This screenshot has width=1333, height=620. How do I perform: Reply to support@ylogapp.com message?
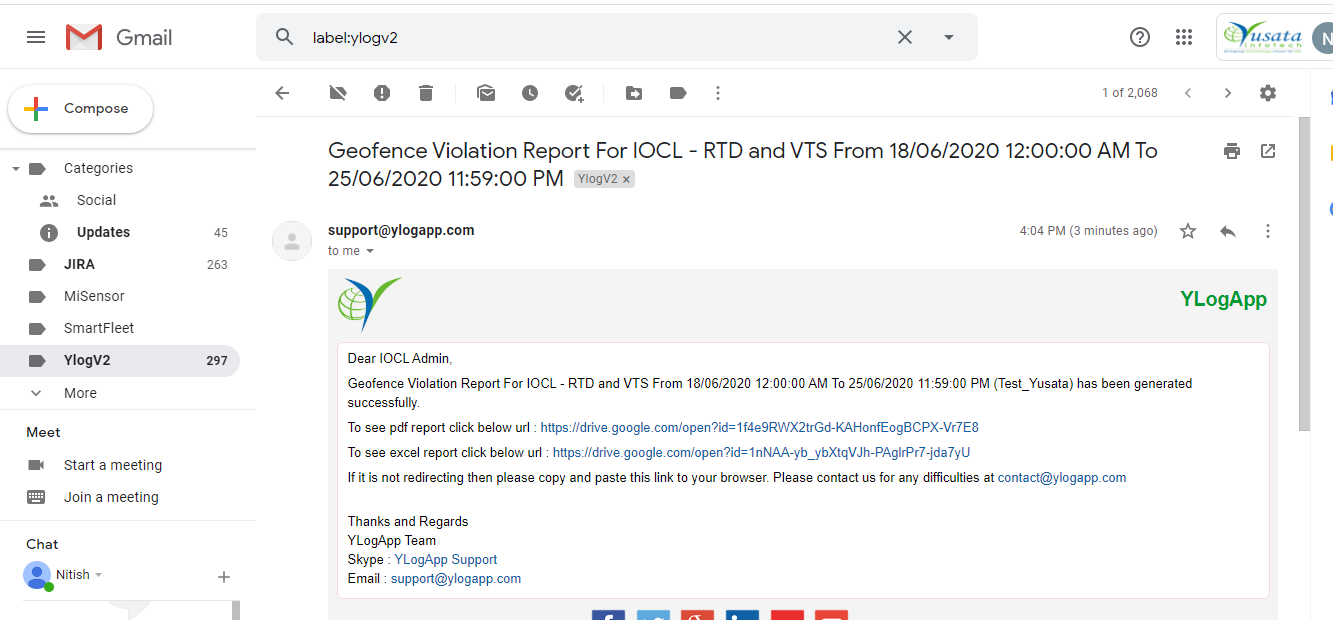click(x=1228, y=231)
